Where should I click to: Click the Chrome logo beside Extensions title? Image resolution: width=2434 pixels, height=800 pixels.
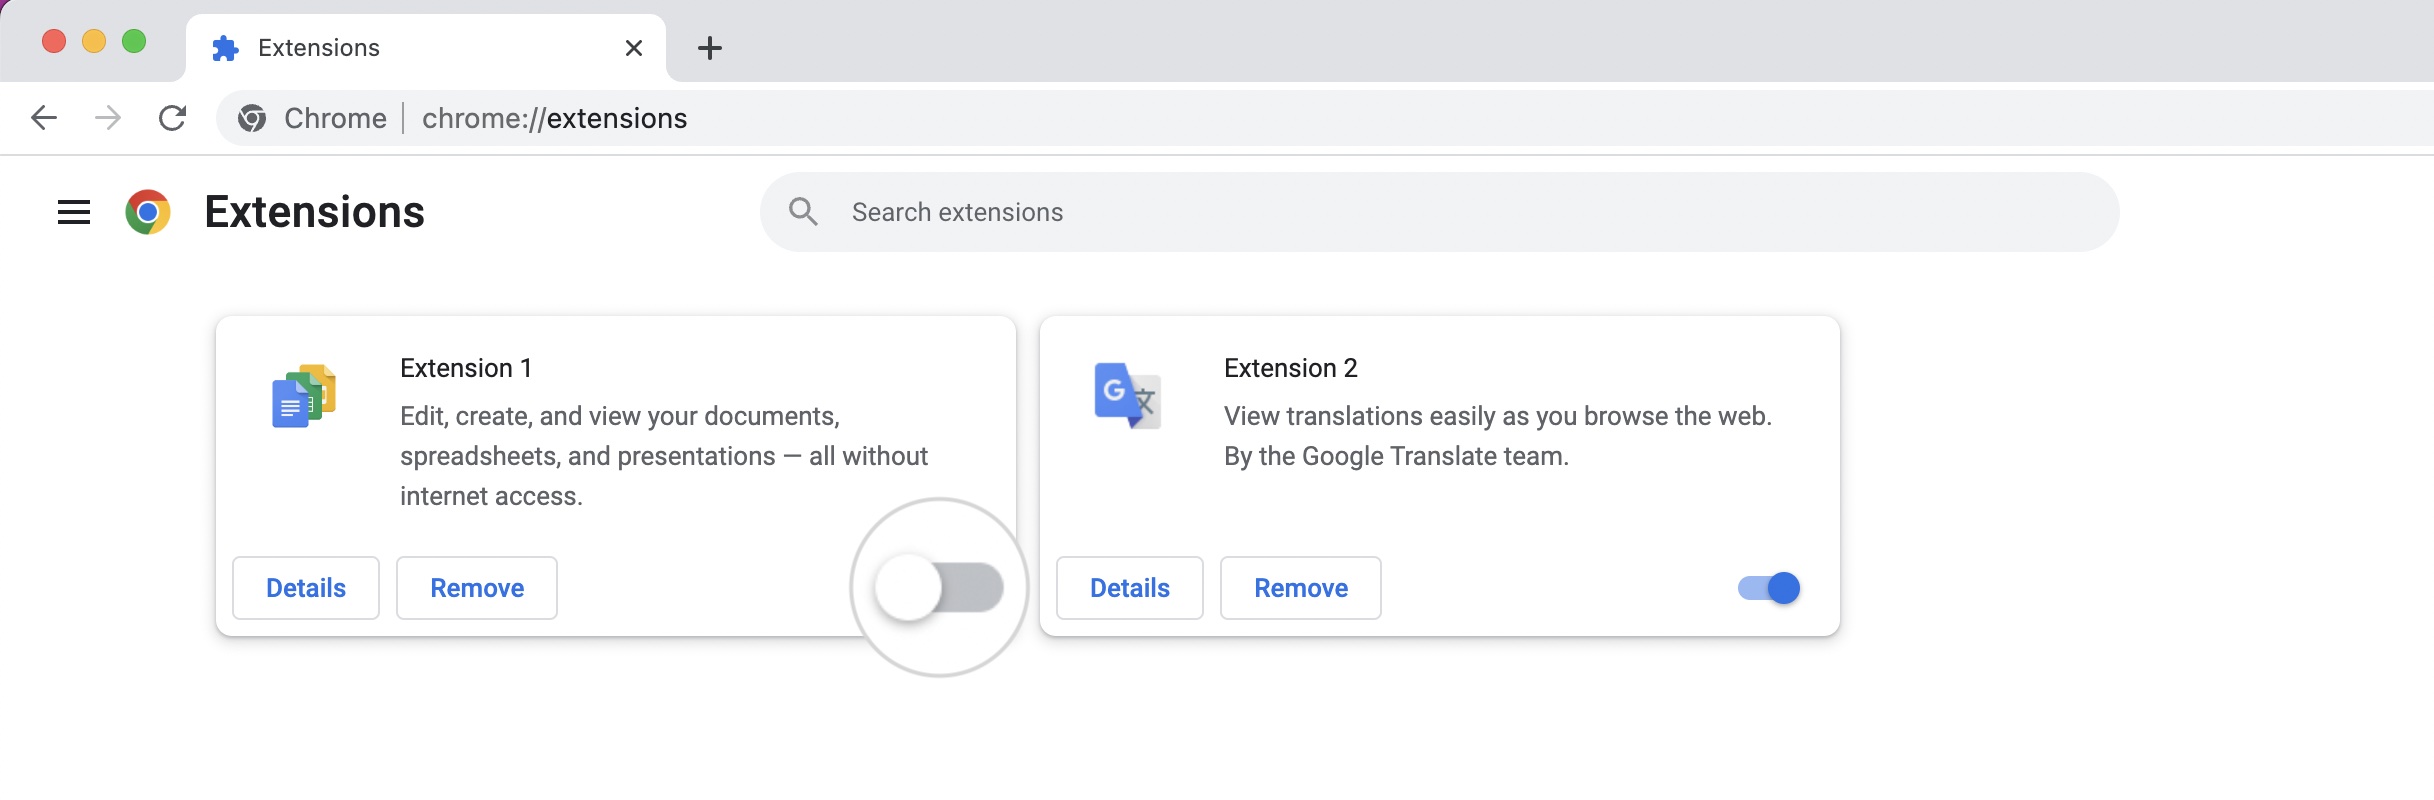tap(148, 212)
